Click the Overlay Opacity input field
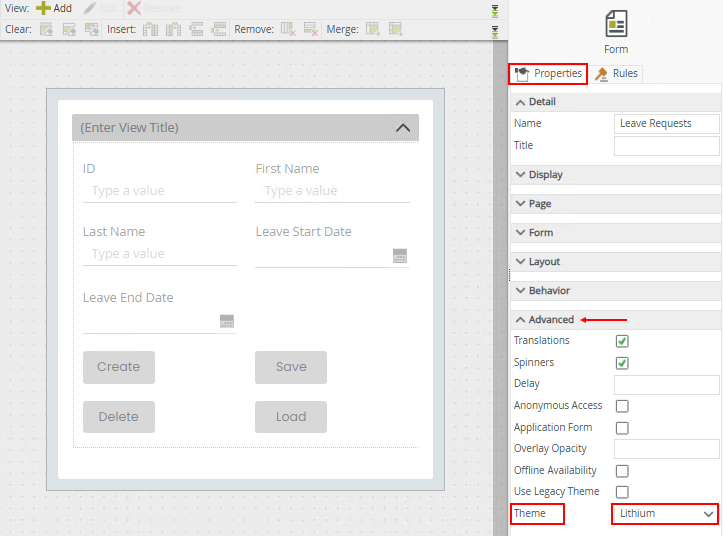This screenshot has width=723, height=536. (666, 449)
